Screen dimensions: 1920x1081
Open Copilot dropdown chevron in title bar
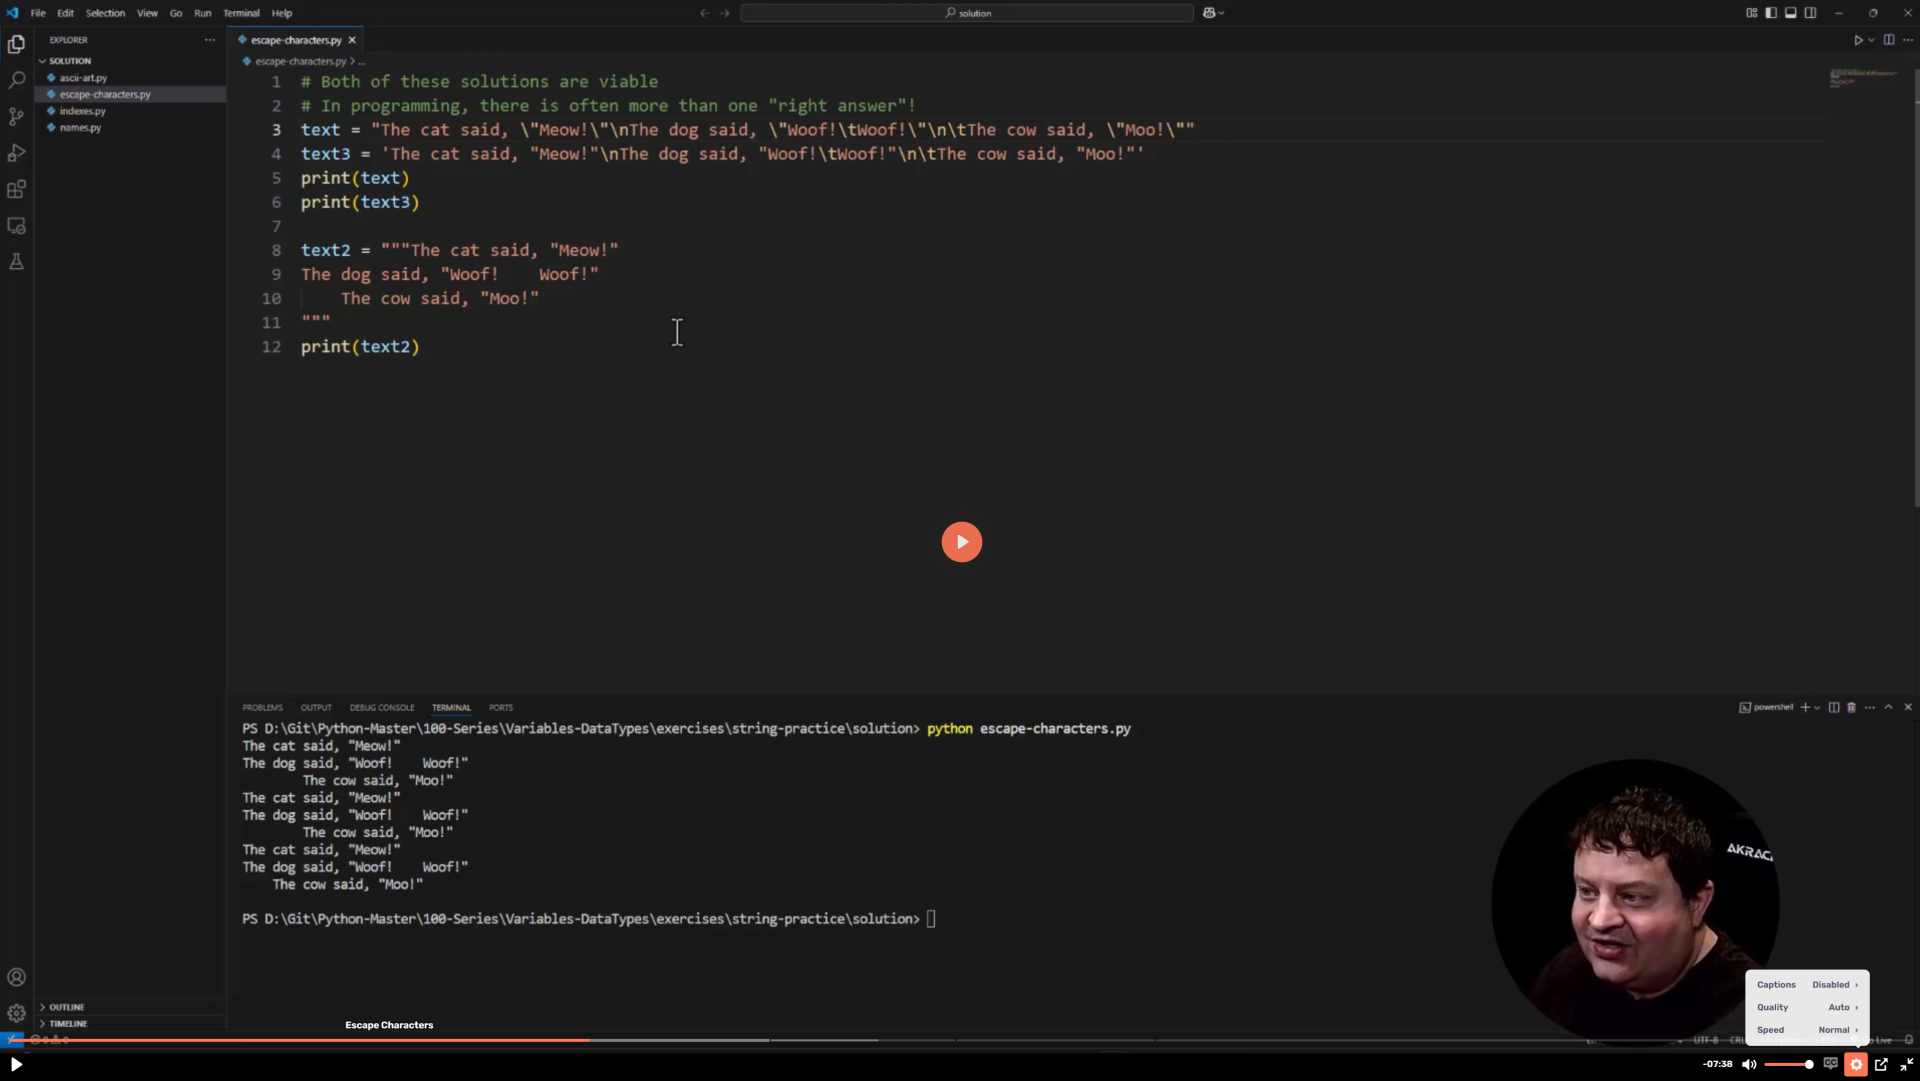coord(1221,13)
